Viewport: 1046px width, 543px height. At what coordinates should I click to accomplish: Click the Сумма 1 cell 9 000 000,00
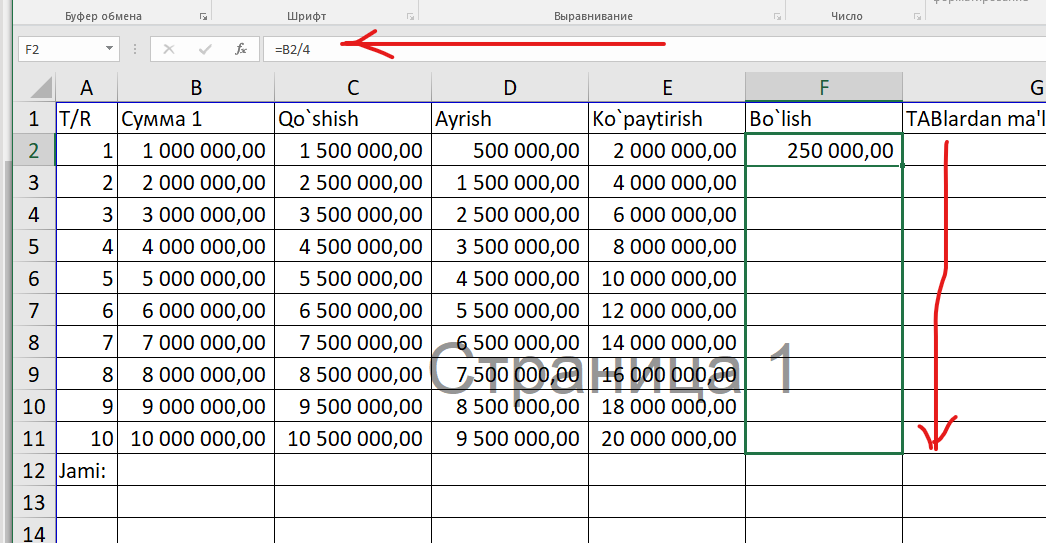196,406
